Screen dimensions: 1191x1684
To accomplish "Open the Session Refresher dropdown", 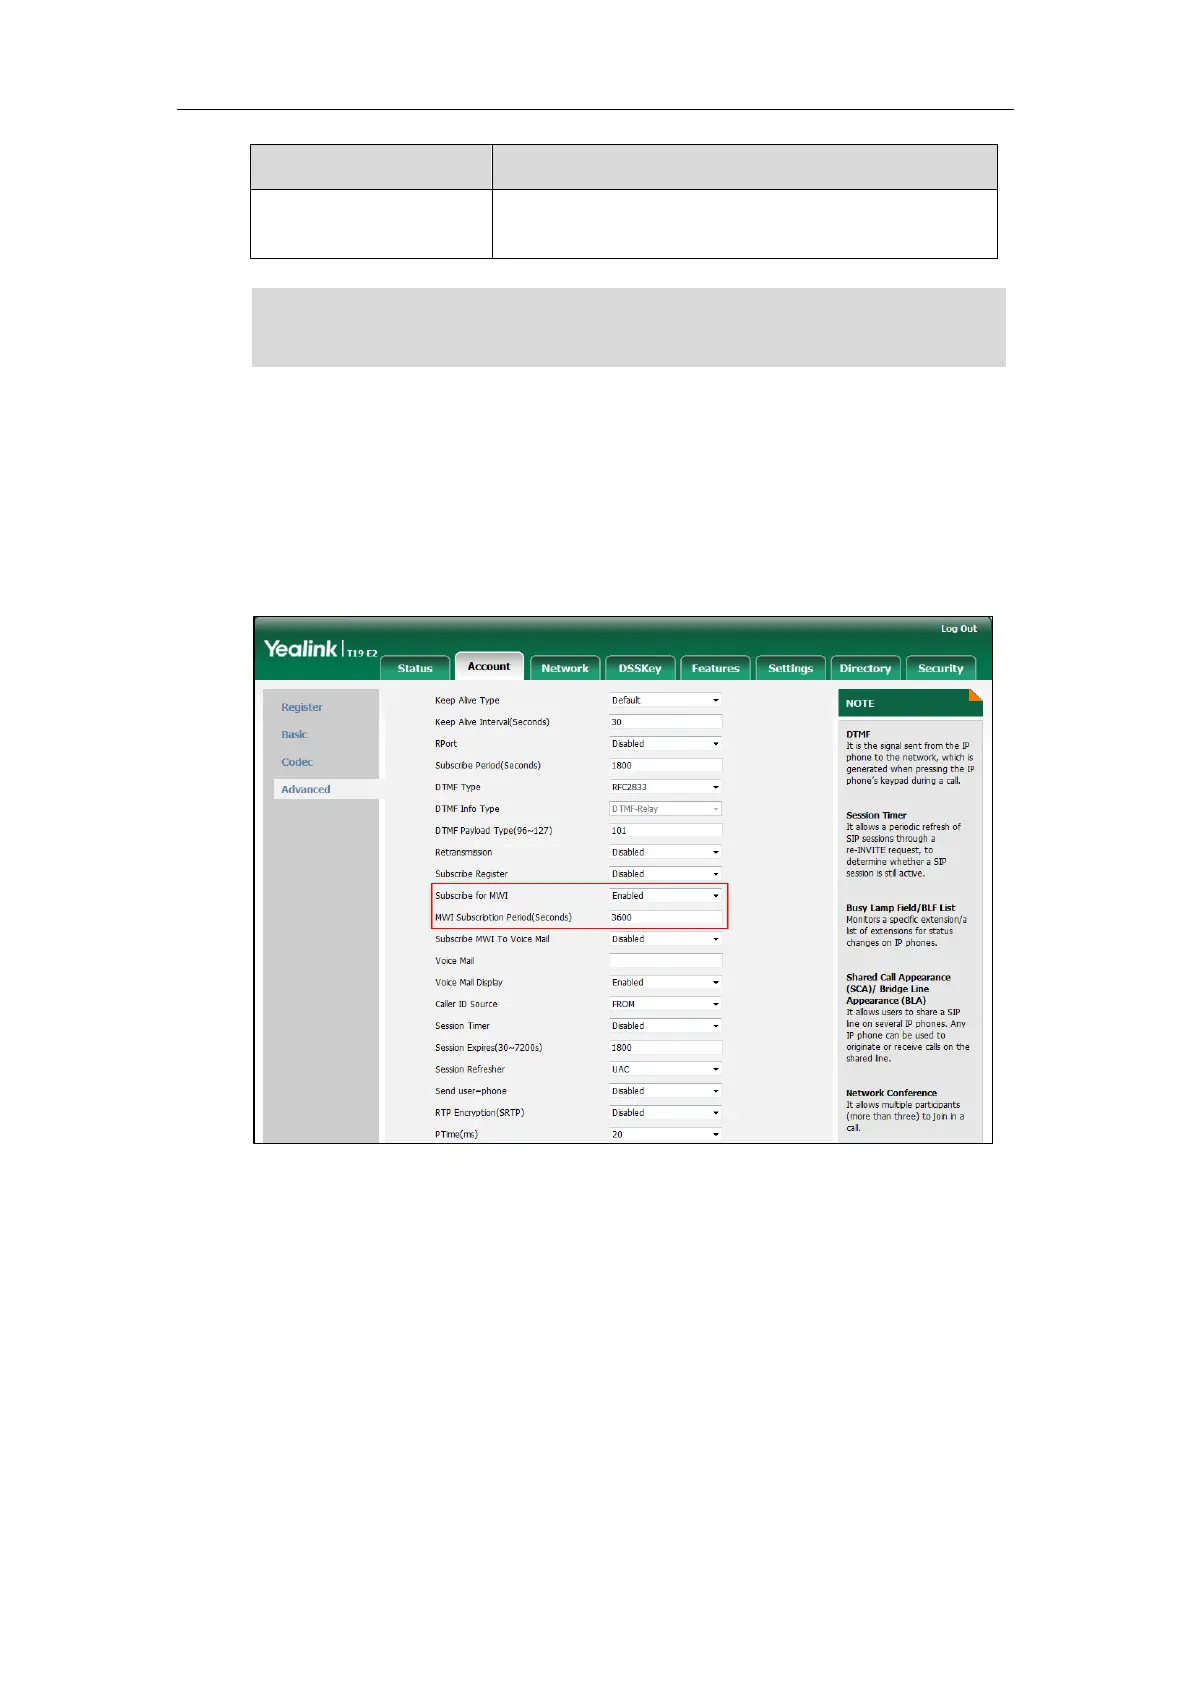I will coord(665,1069).
